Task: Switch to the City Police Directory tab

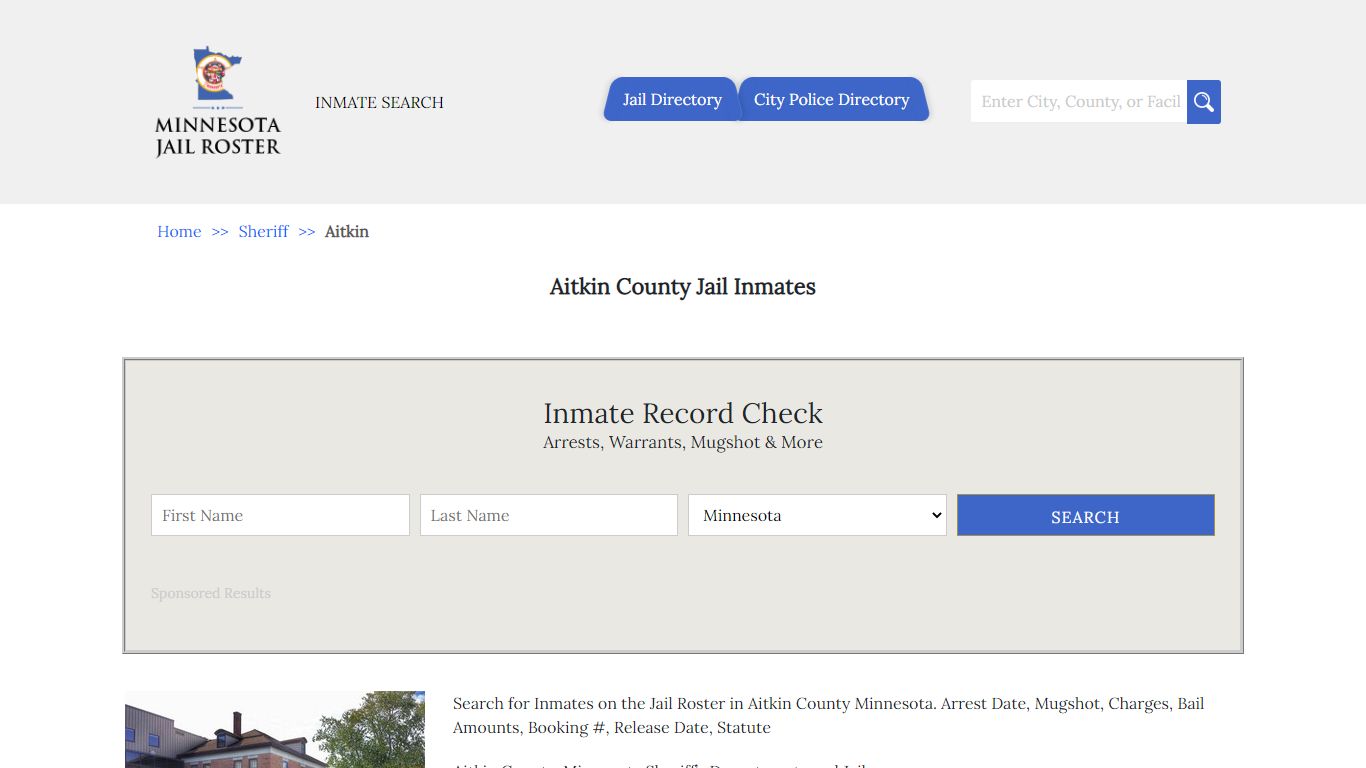Action: 831,100
